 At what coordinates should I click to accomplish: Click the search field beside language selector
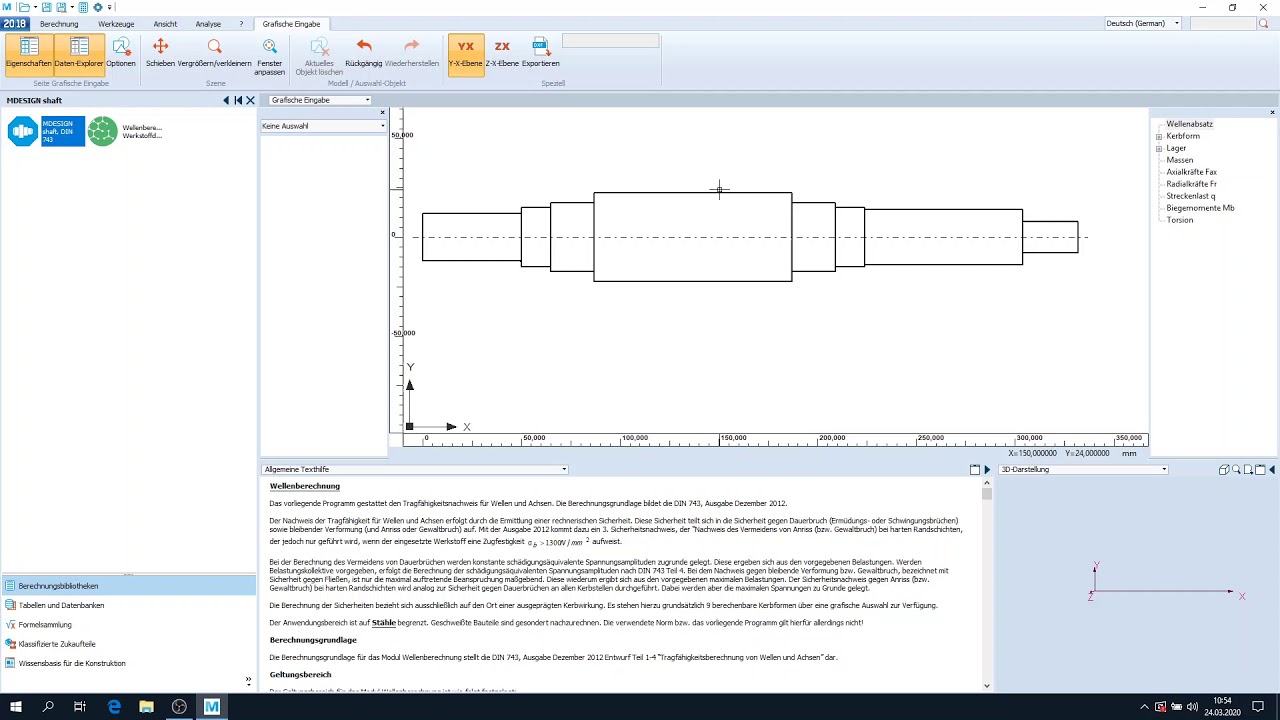coord(1222,23)
